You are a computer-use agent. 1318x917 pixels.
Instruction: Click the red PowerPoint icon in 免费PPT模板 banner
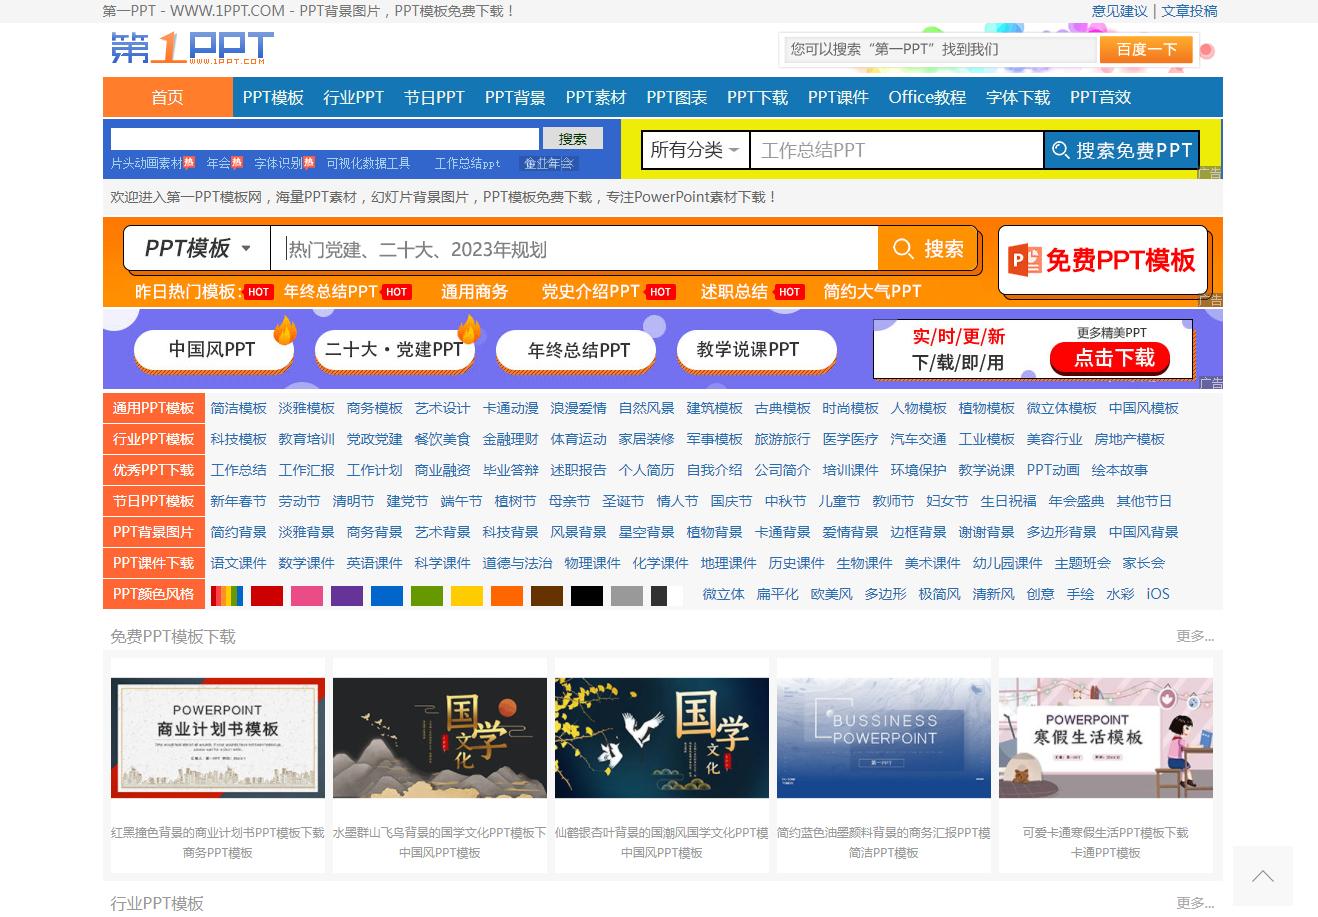coord(1022,260)
